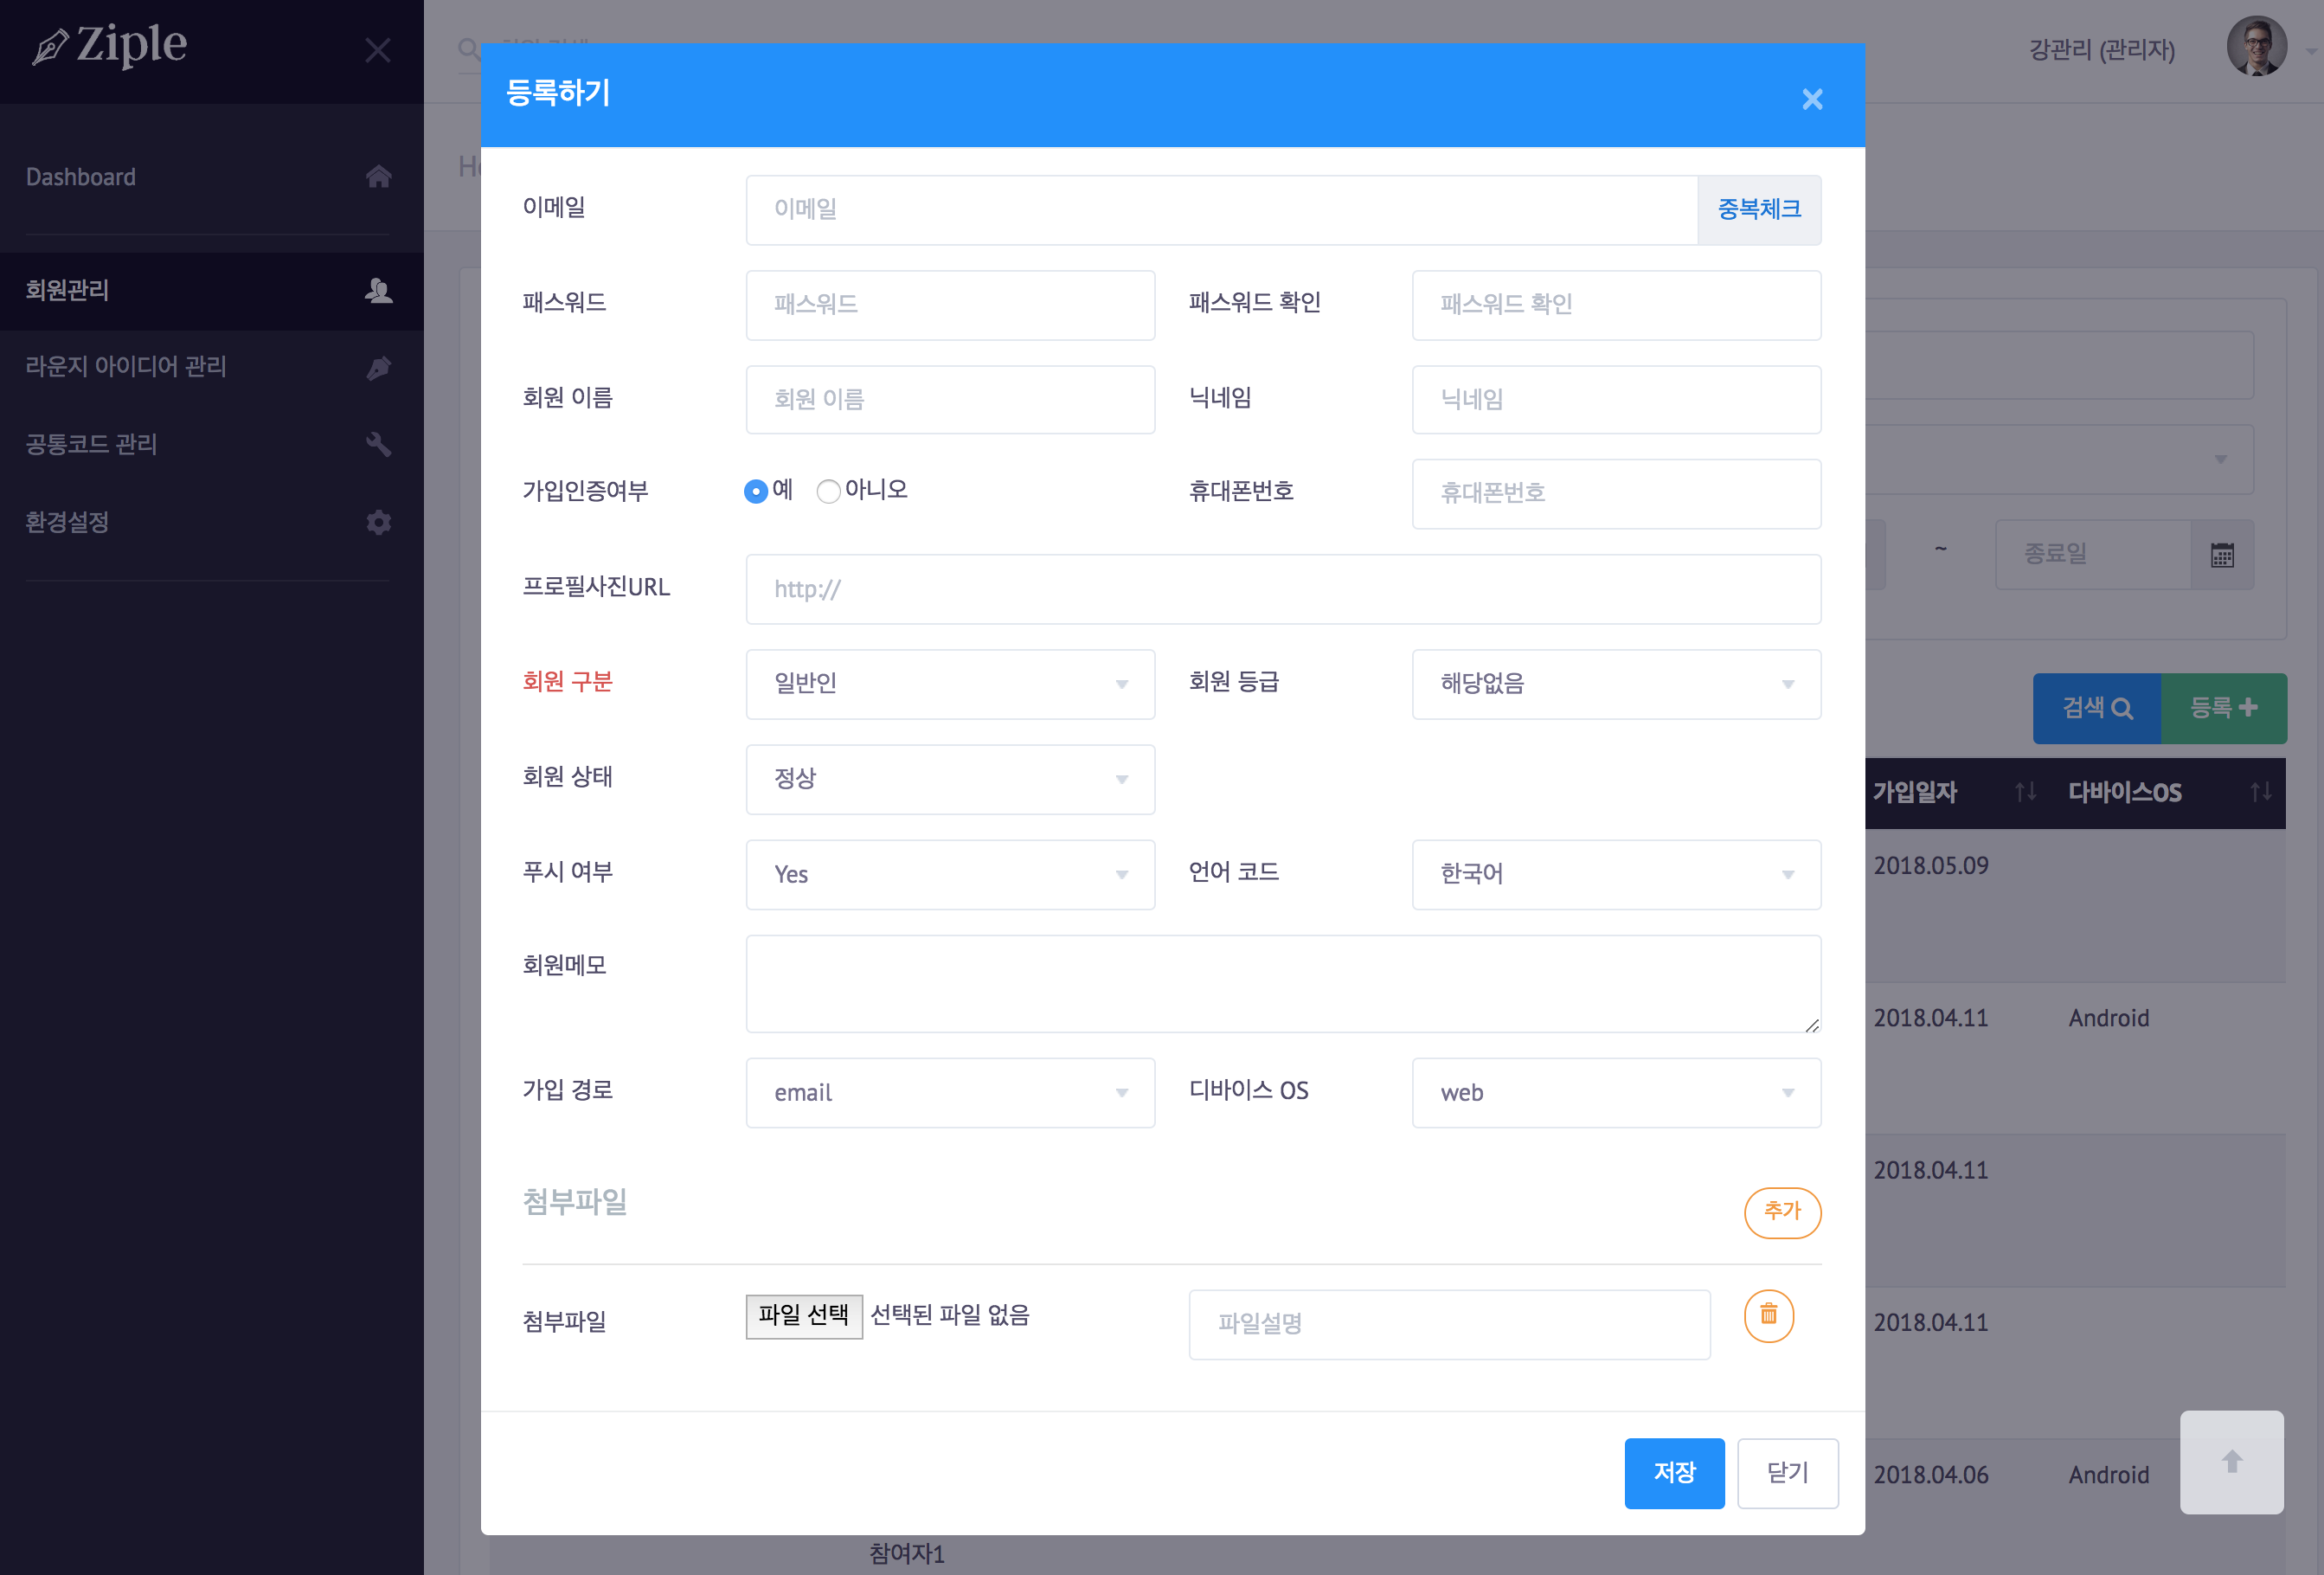This screenshot has height=1575, width=2324.
Task: Click the 추가 attachment button
Action: 1782,1212
